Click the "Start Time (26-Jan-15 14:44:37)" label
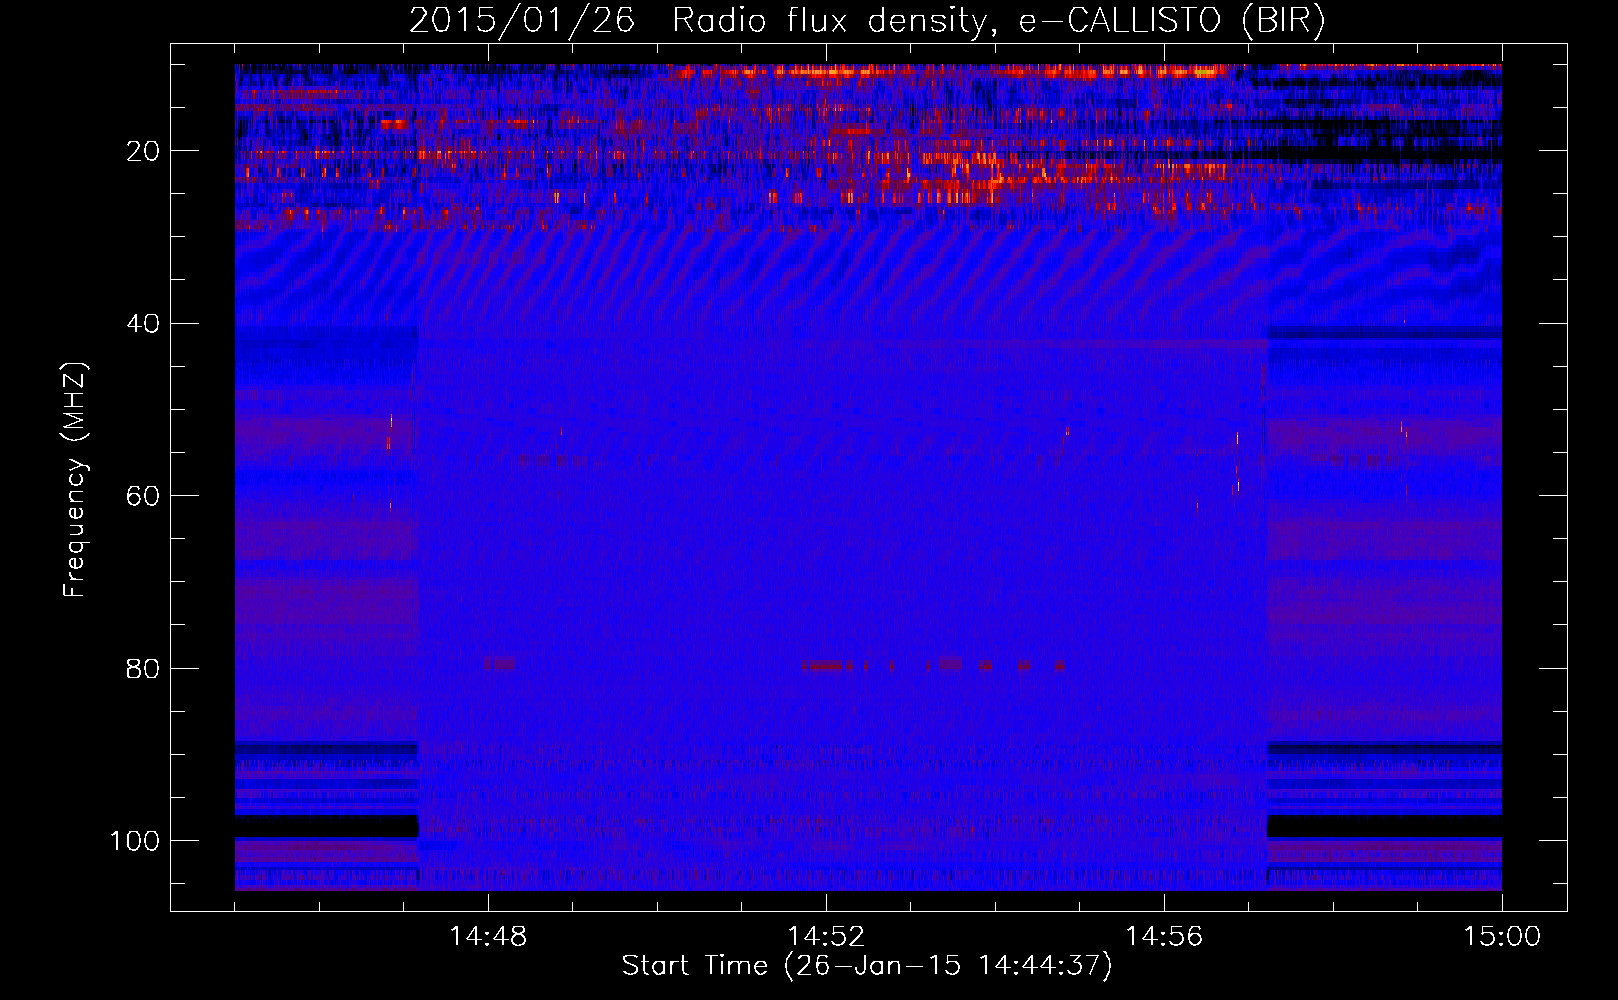Image resolution: width=1618 pixels, height=1000 pixels. tap(867, 966)
